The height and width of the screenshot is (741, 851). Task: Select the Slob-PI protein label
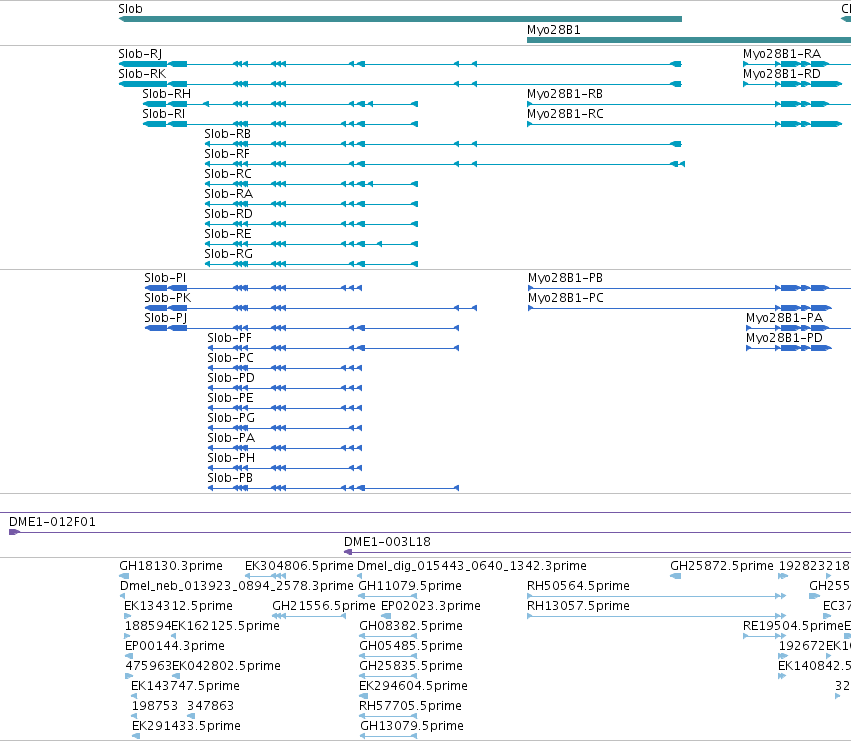[165, 278]
